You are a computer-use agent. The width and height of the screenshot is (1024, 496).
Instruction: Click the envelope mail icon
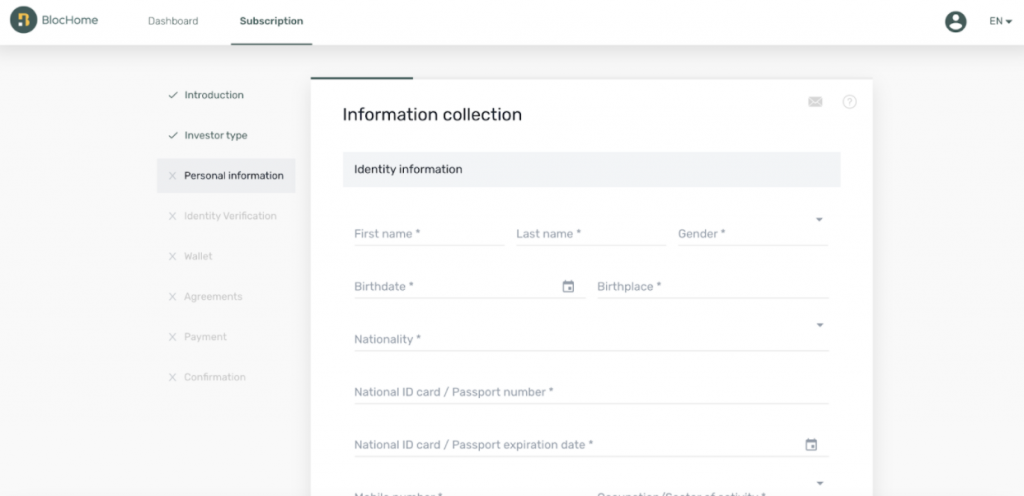[x=815, y=102]
